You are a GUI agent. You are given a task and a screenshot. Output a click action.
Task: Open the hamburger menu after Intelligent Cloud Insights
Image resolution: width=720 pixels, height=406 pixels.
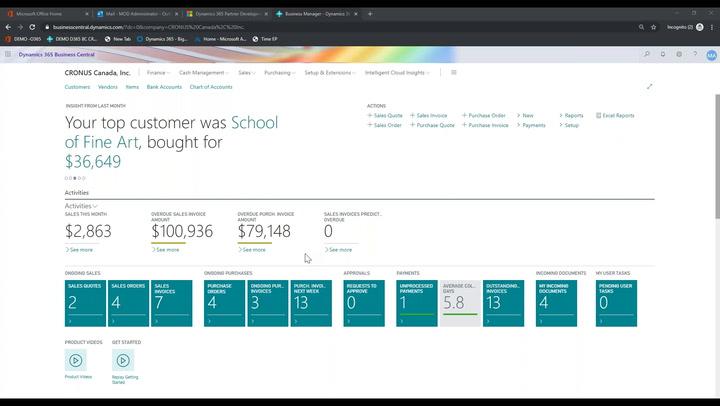(x=453, y=73)
